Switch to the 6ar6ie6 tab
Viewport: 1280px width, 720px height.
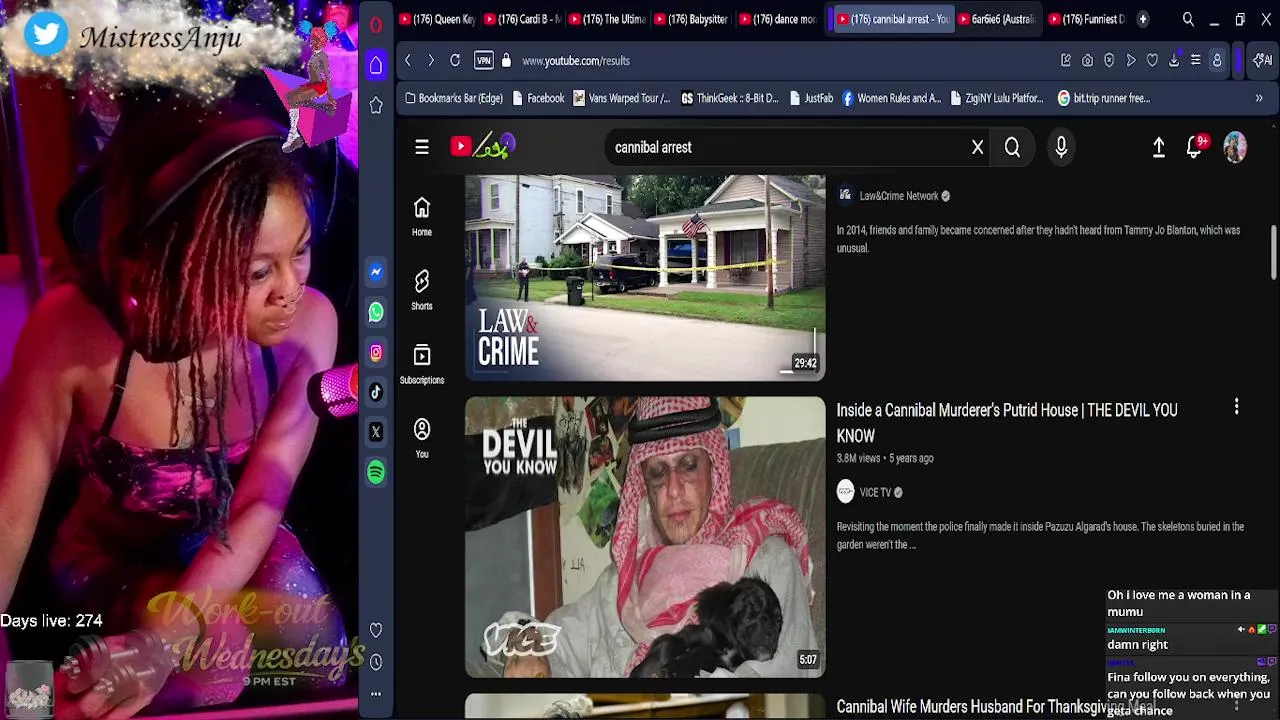997,19
